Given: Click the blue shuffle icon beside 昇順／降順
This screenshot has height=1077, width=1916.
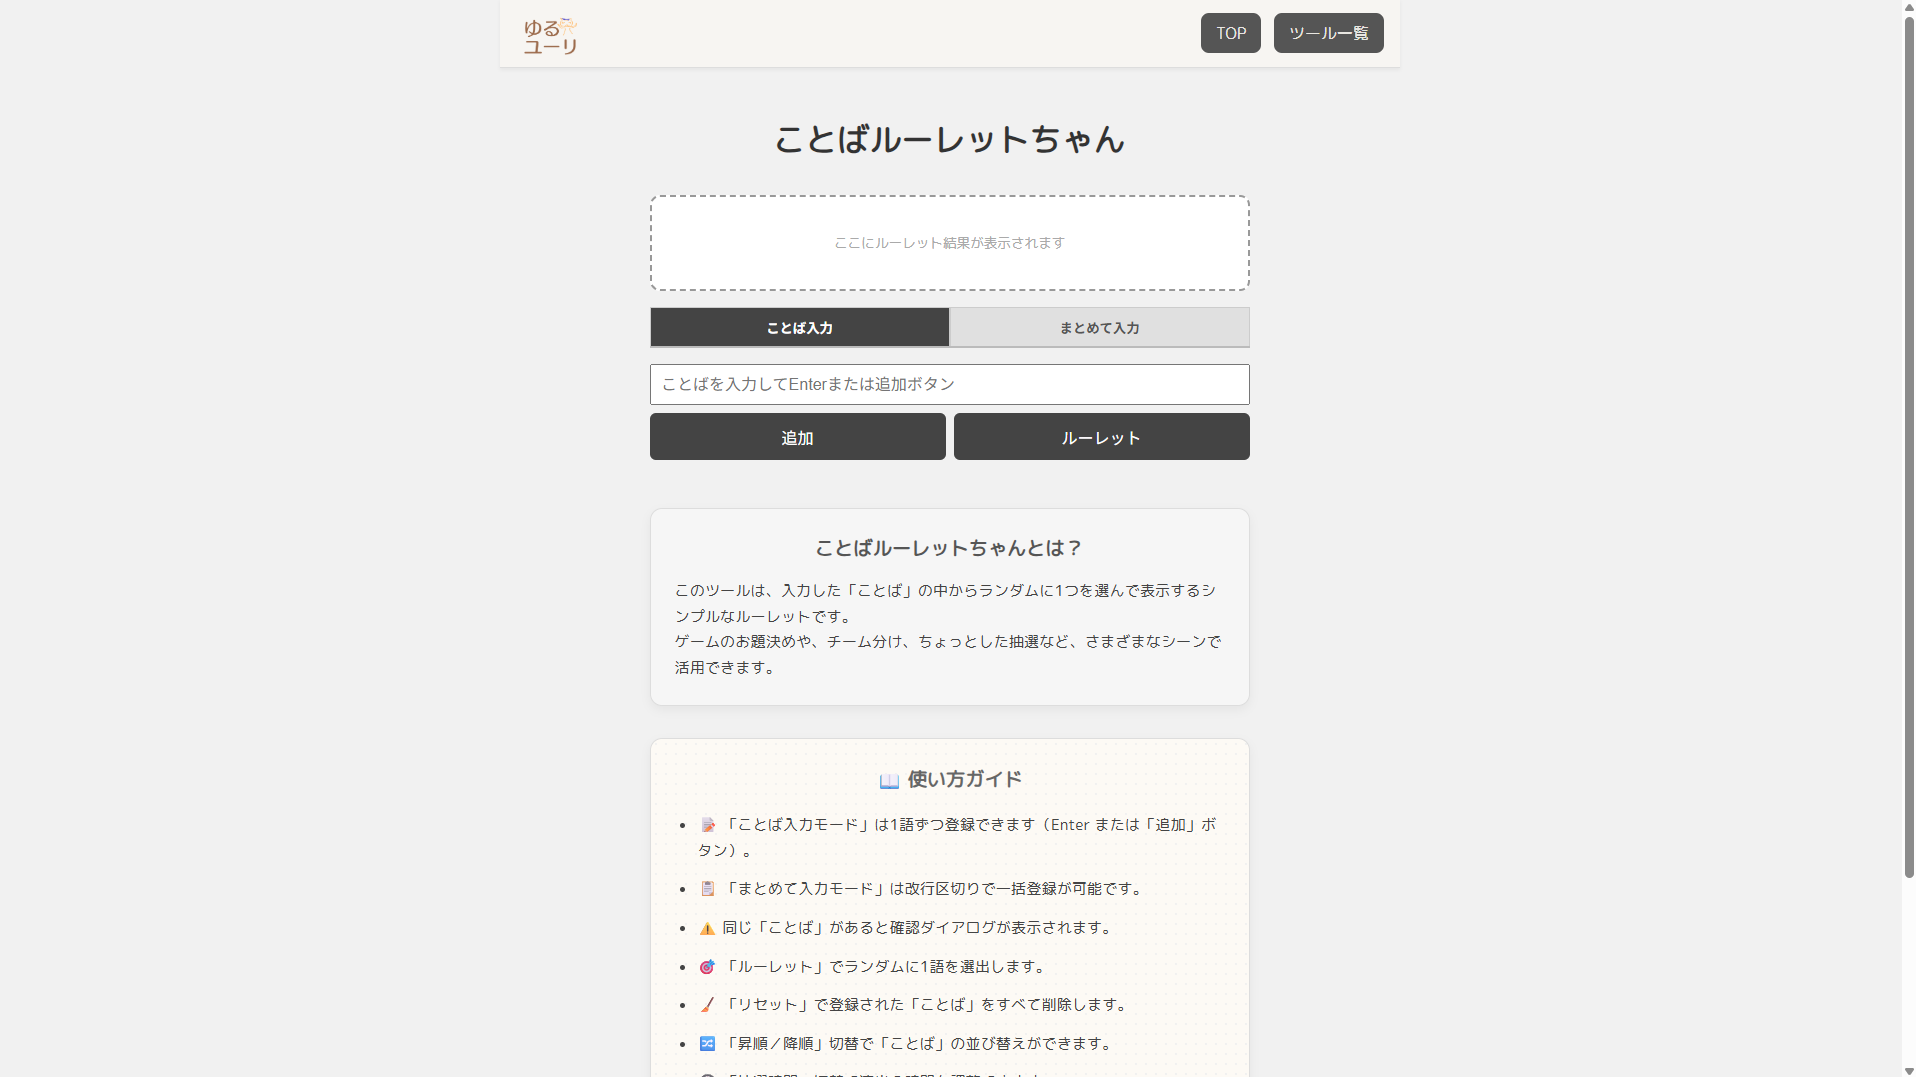Looking at the screenshot, I should tap(707, 1044).
